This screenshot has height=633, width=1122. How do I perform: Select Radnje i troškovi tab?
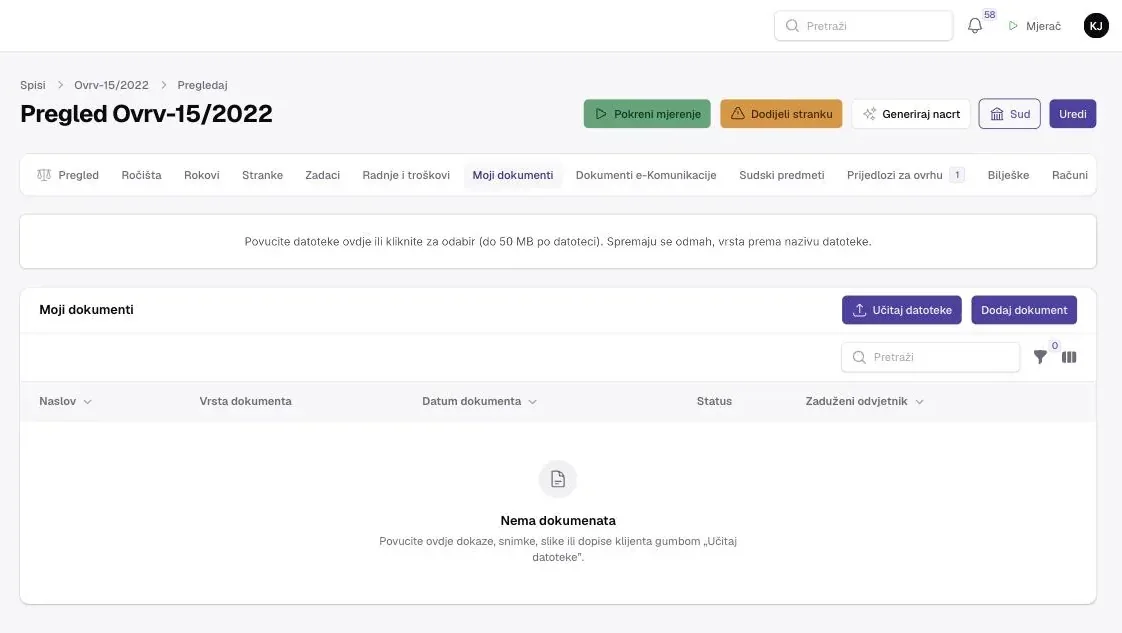[406, 175]
